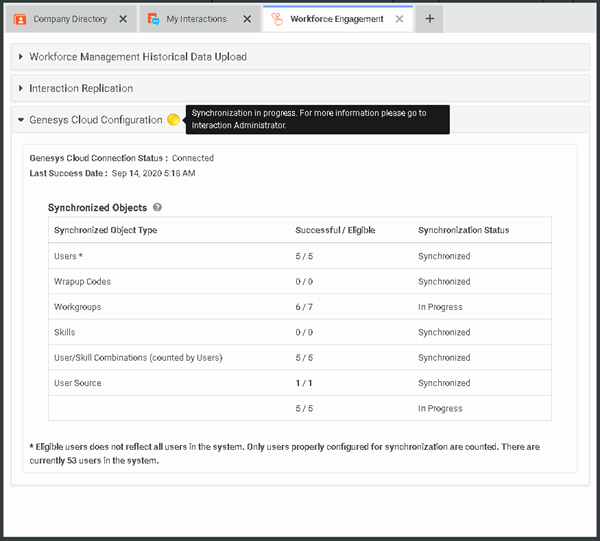Click the Synchronization Status column header
Image resolution: width=600 pixels, height=541 pixels.
tap(463, 230)
